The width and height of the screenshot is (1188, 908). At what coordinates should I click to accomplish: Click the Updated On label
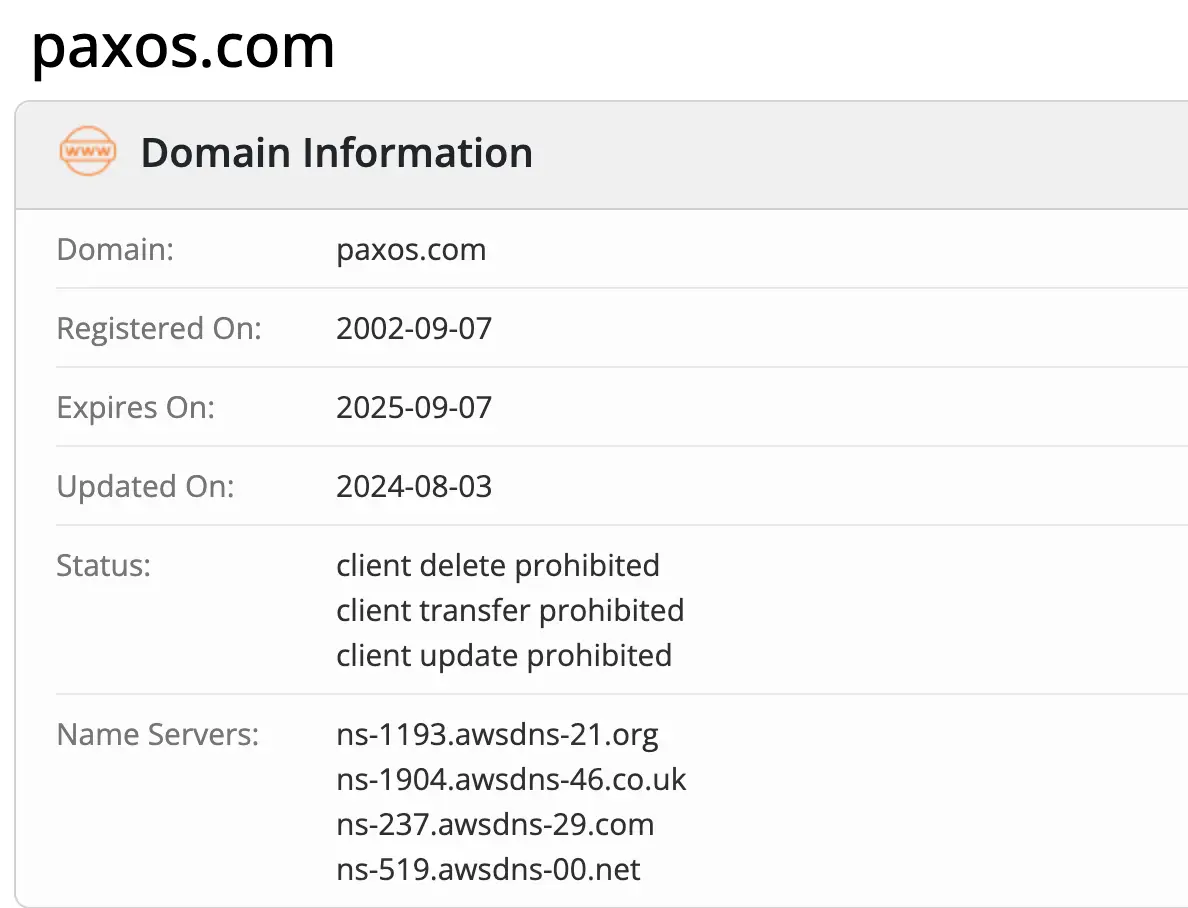click(x=145, y=487)
